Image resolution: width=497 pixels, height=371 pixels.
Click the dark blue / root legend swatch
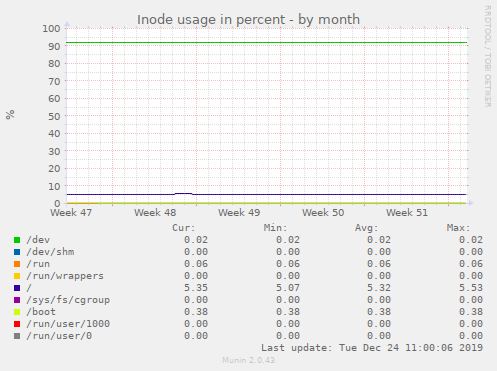point(17,288)
